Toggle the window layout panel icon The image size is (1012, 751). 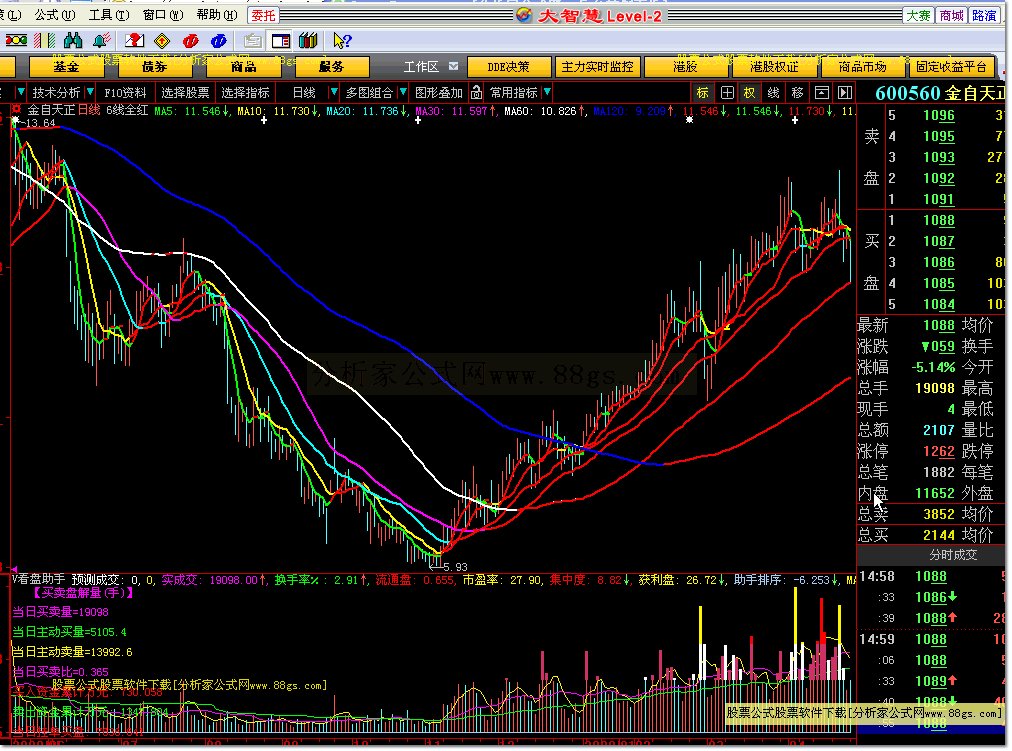(281, 41)
